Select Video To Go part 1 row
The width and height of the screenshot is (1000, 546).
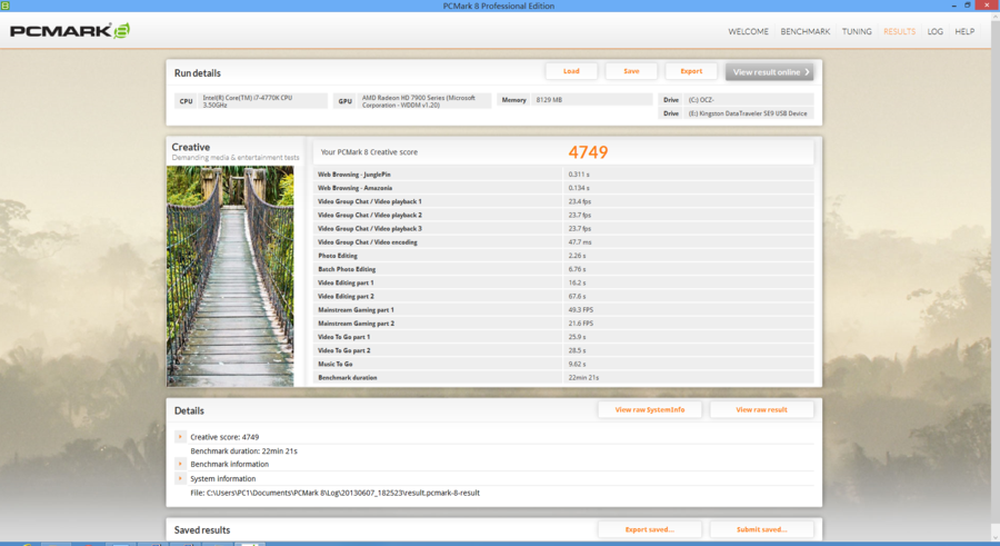pos(564,337)
